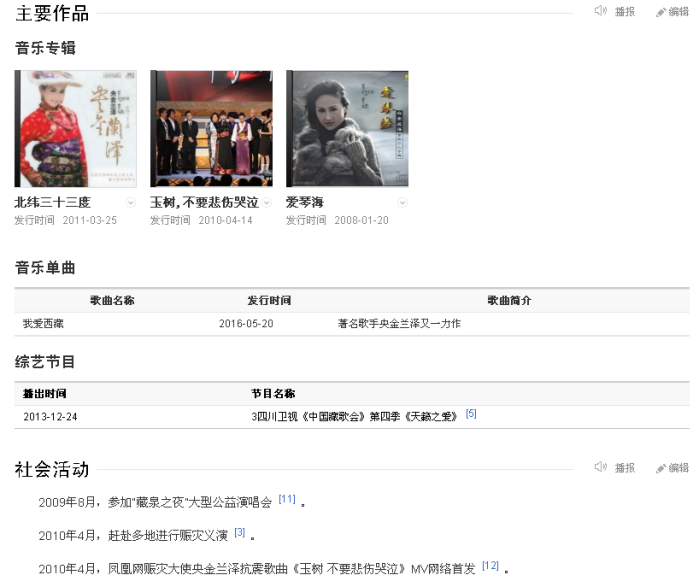Open the dropdown arrow beside 爱琴海
699x581 pixels.
click(x=402, y=202)
